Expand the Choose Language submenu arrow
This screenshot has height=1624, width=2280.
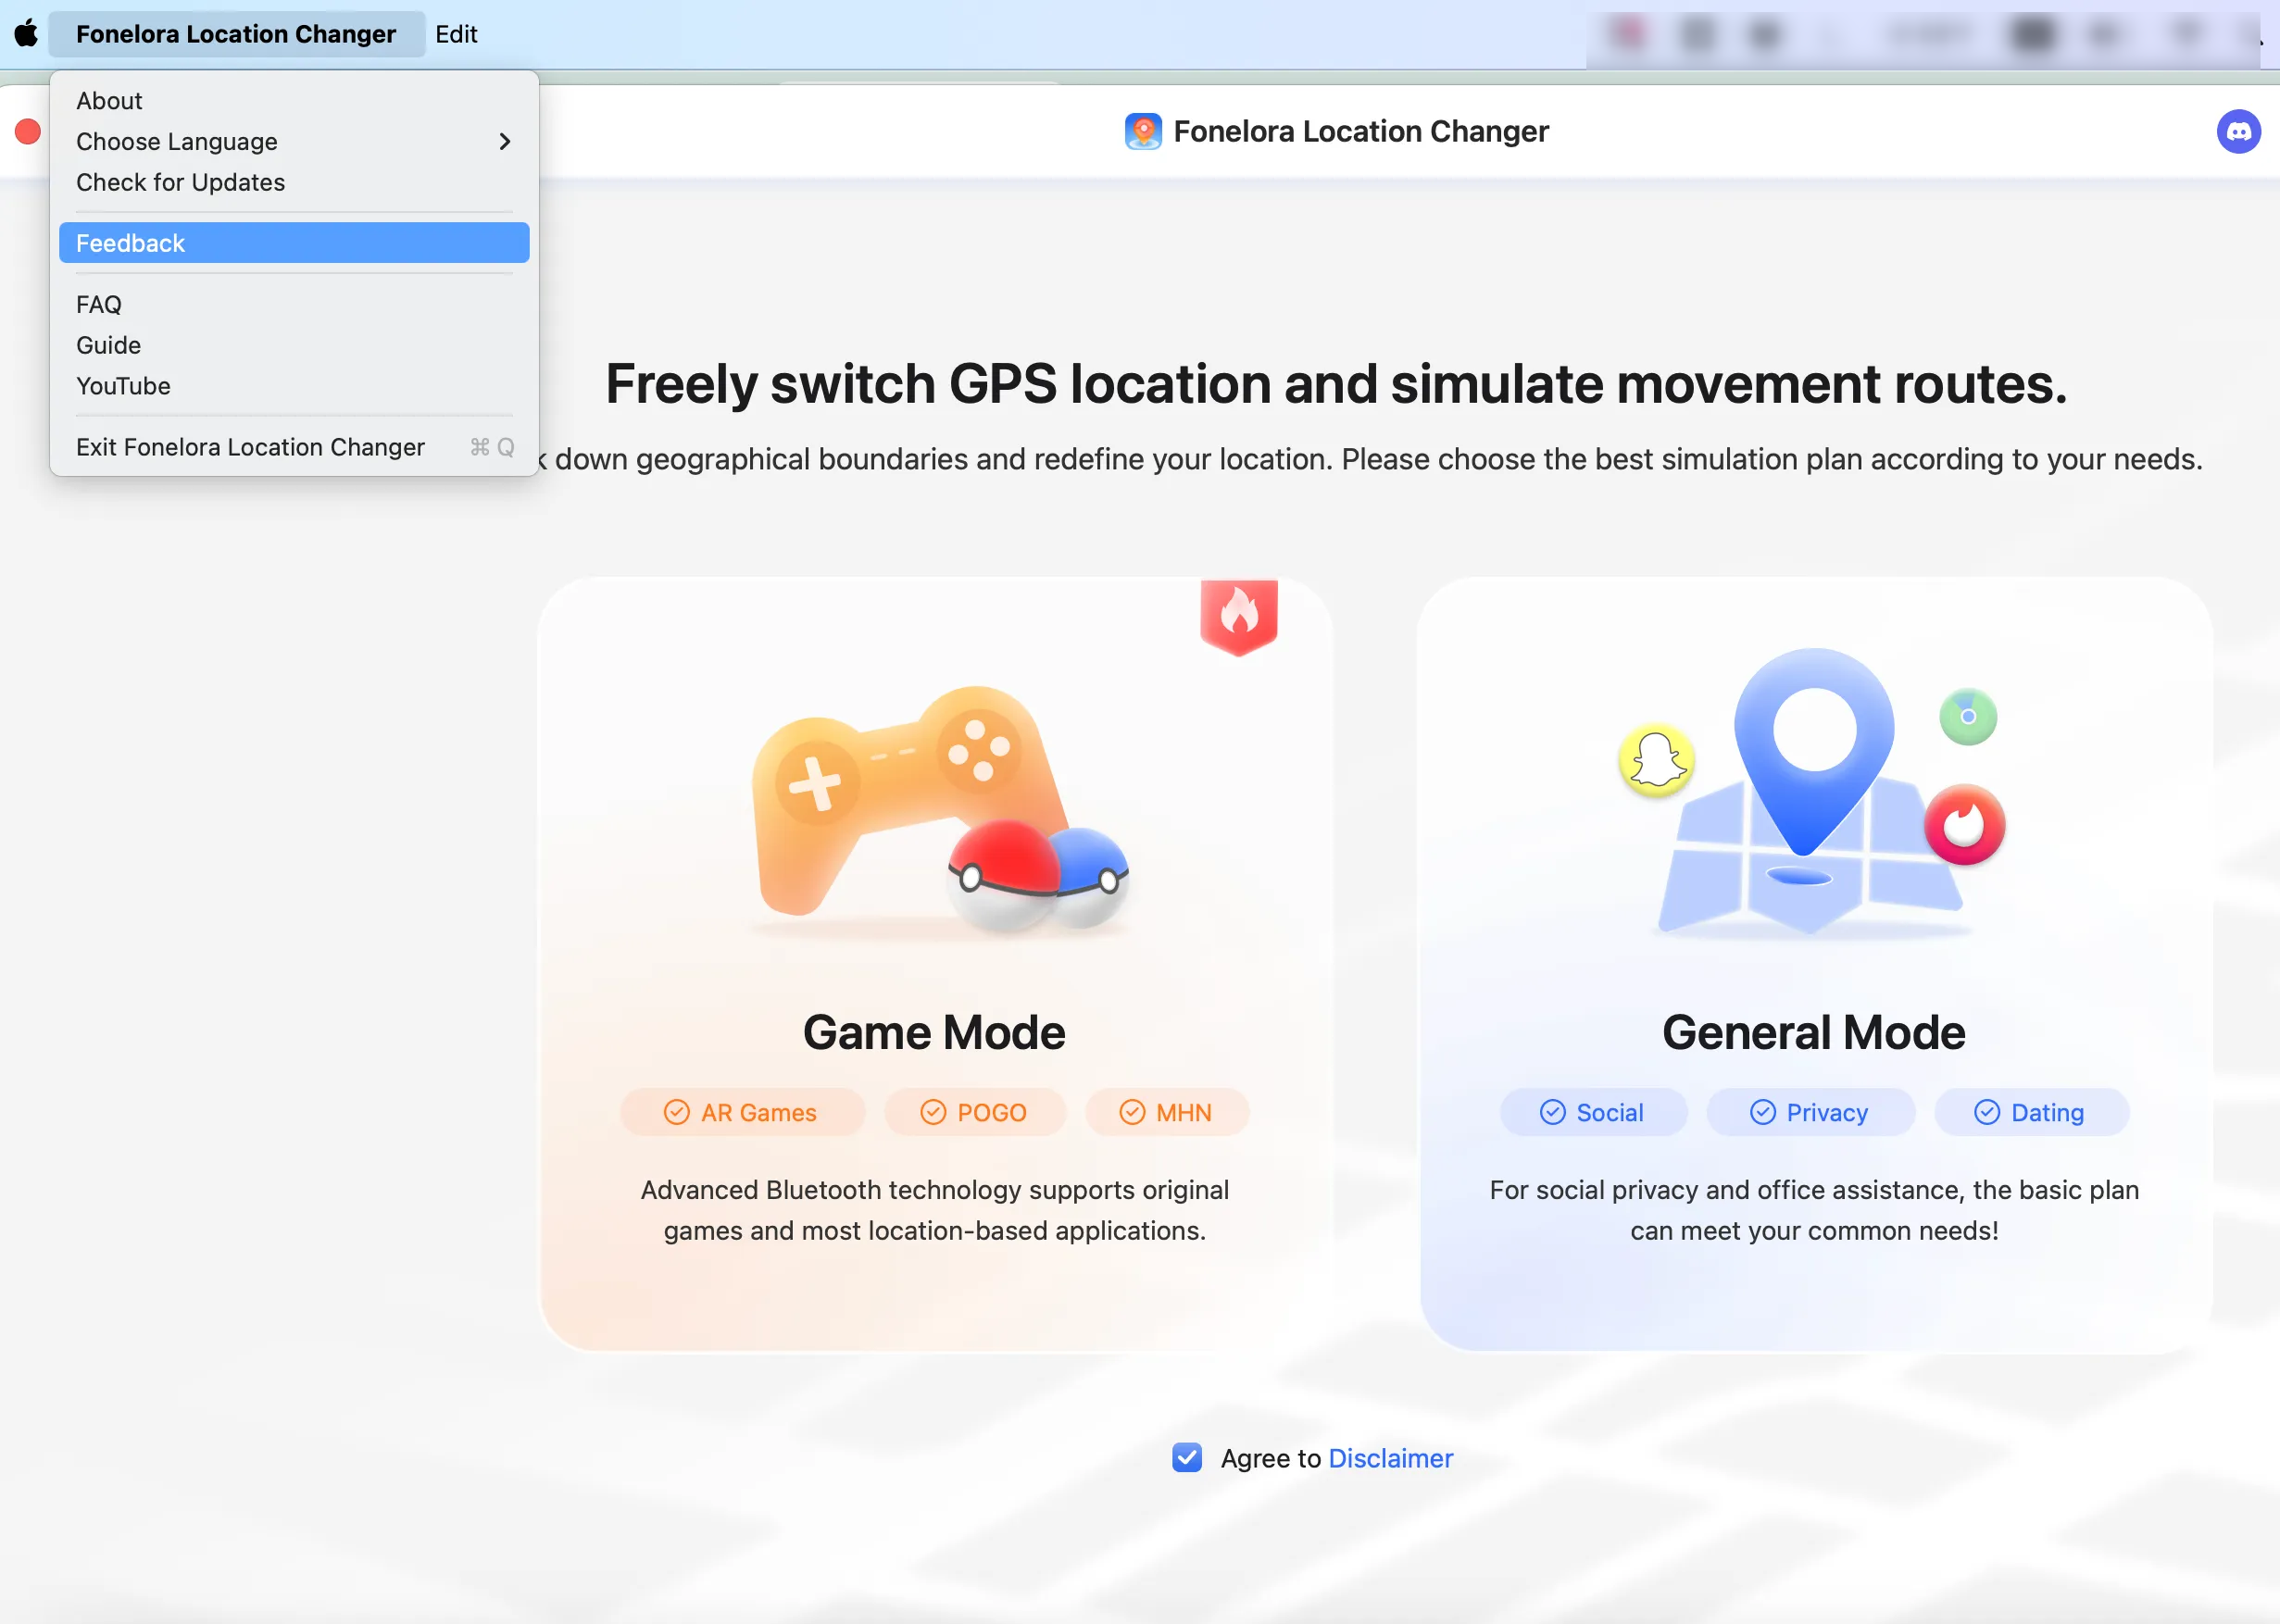(x=504, y=142)
